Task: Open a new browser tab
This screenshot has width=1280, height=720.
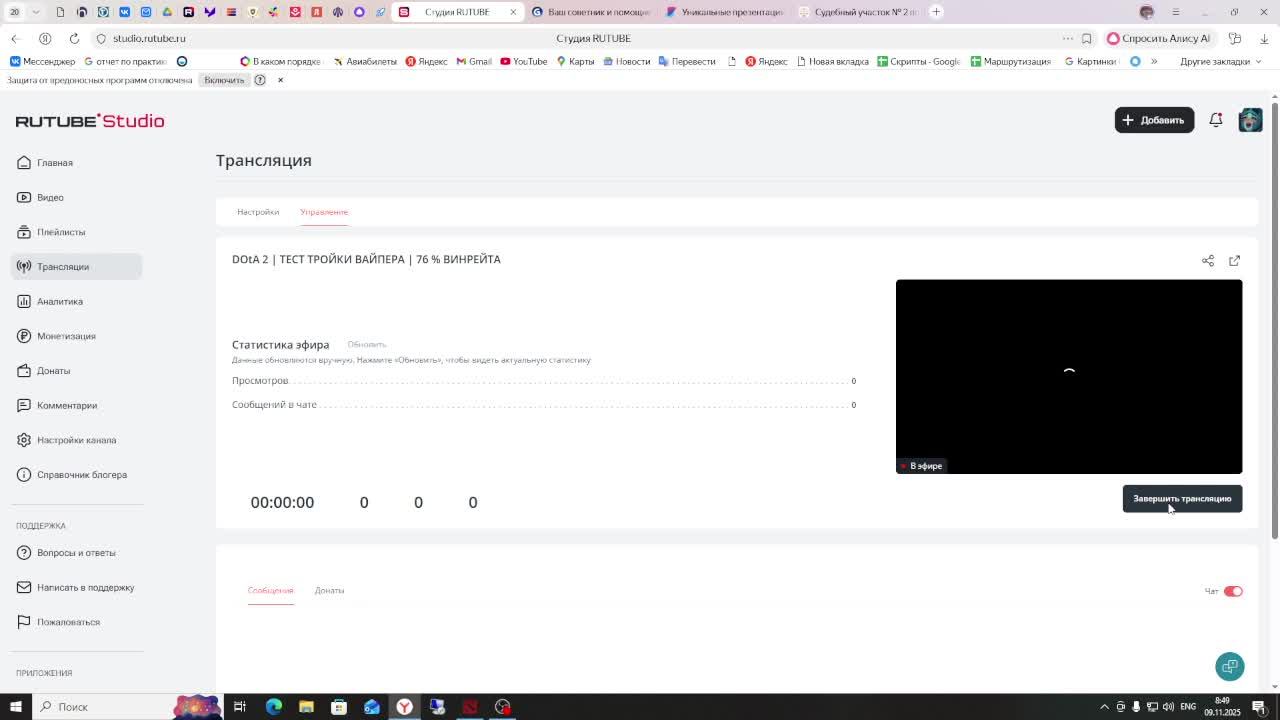Action: [936, 12]
